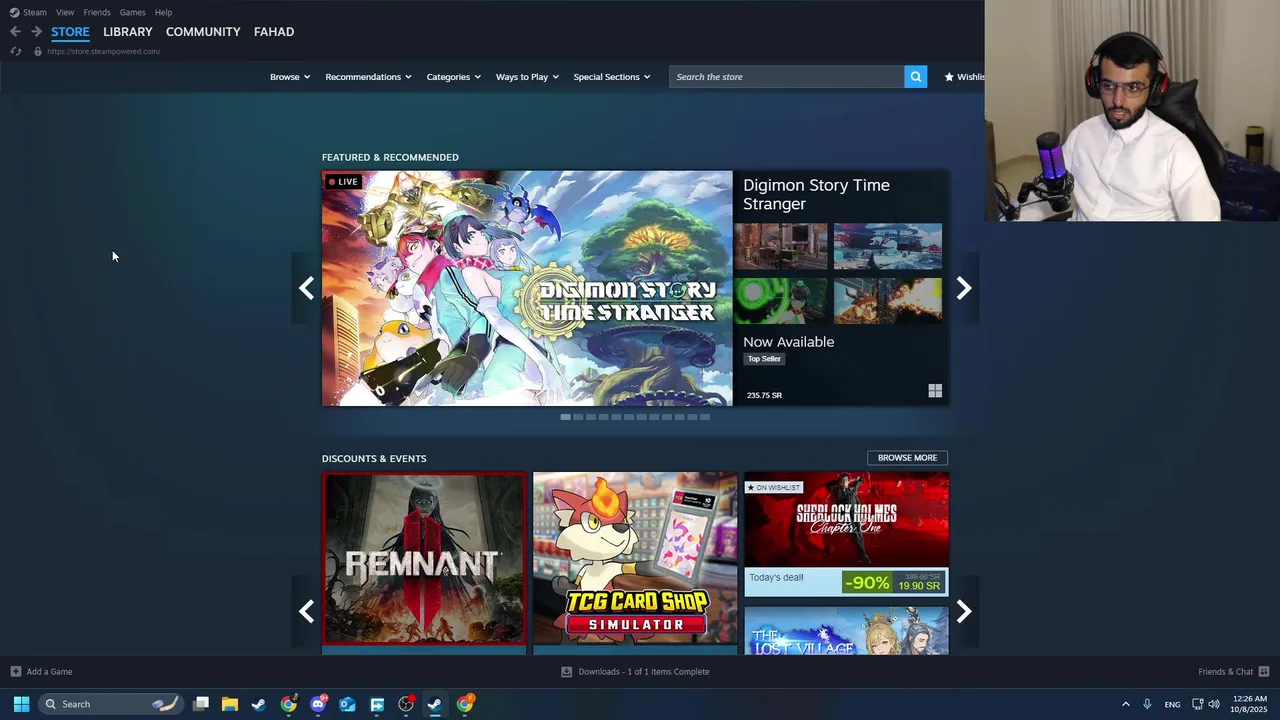Image resolution: width=1280 pixels, height=720 pixels.
Task: Click the BROWSE MORE button
Action: pyautogui.click(x=907, y=458)
